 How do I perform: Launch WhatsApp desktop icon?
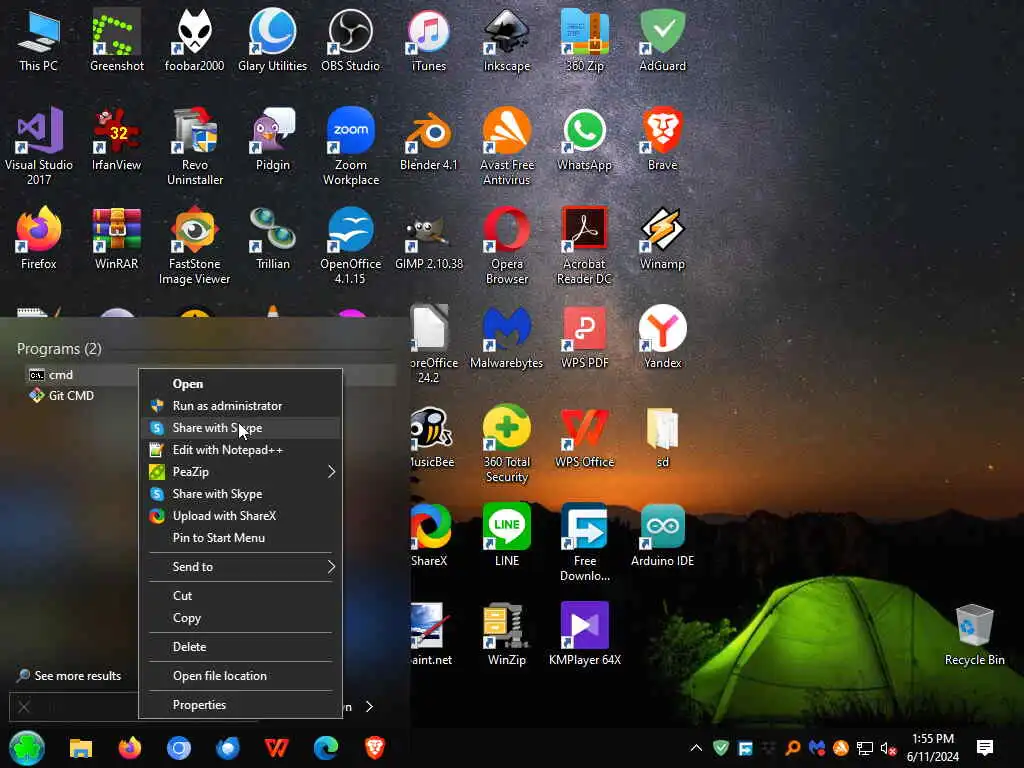(584, 139)
